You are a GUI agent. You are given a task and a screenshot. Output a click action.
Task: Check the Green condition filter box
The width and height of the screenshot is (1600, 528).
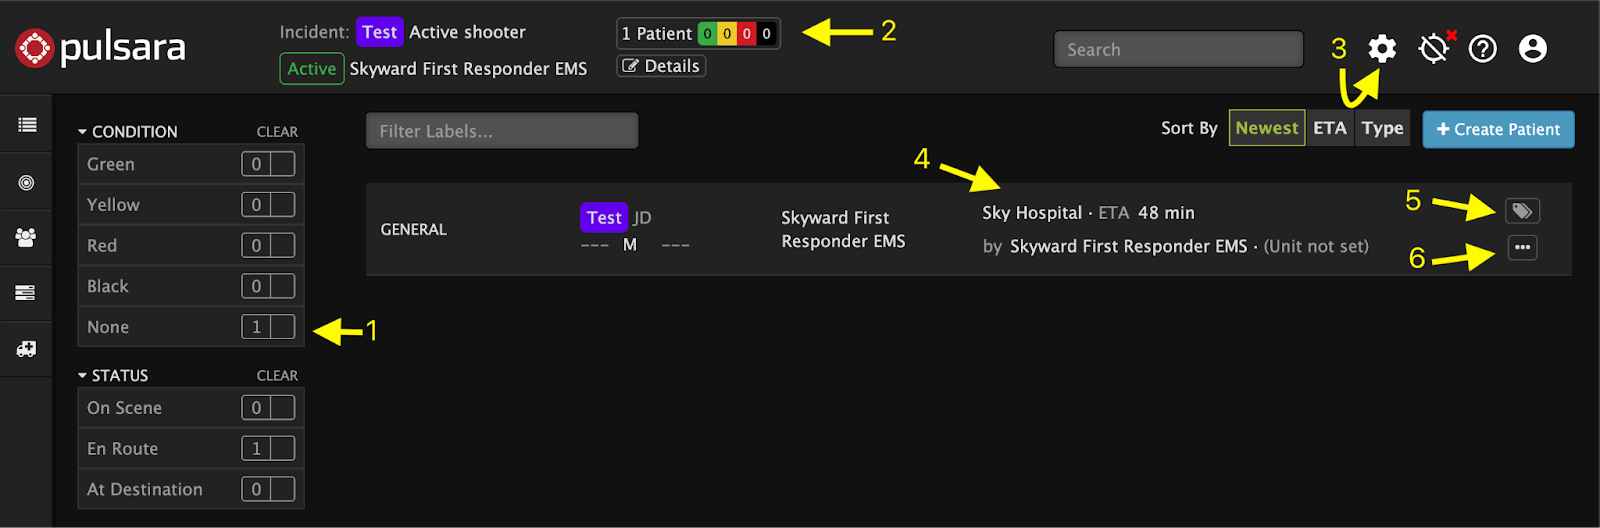pyautogui.click(x=283, y=164)
